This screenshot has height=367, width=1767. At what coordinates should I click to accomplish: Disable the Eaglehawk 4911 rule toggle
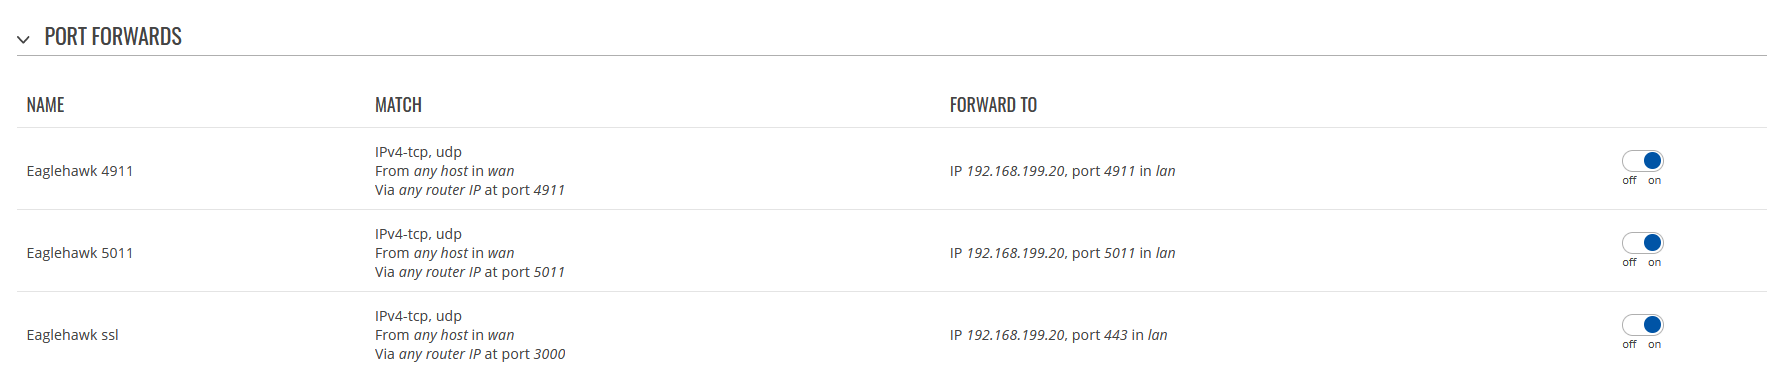click(1642, 161)
